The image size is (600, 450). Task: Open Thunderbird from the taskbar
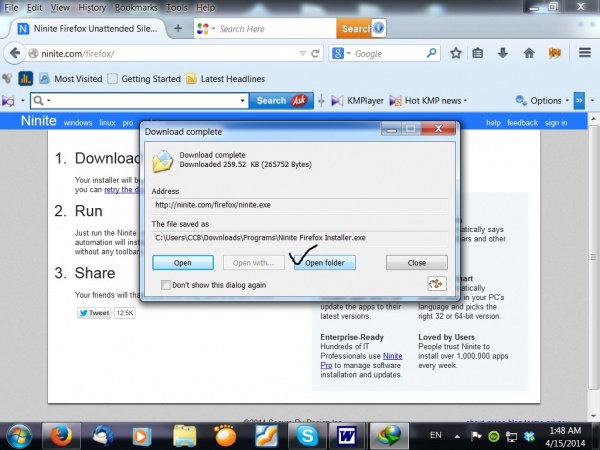point(101,436)
